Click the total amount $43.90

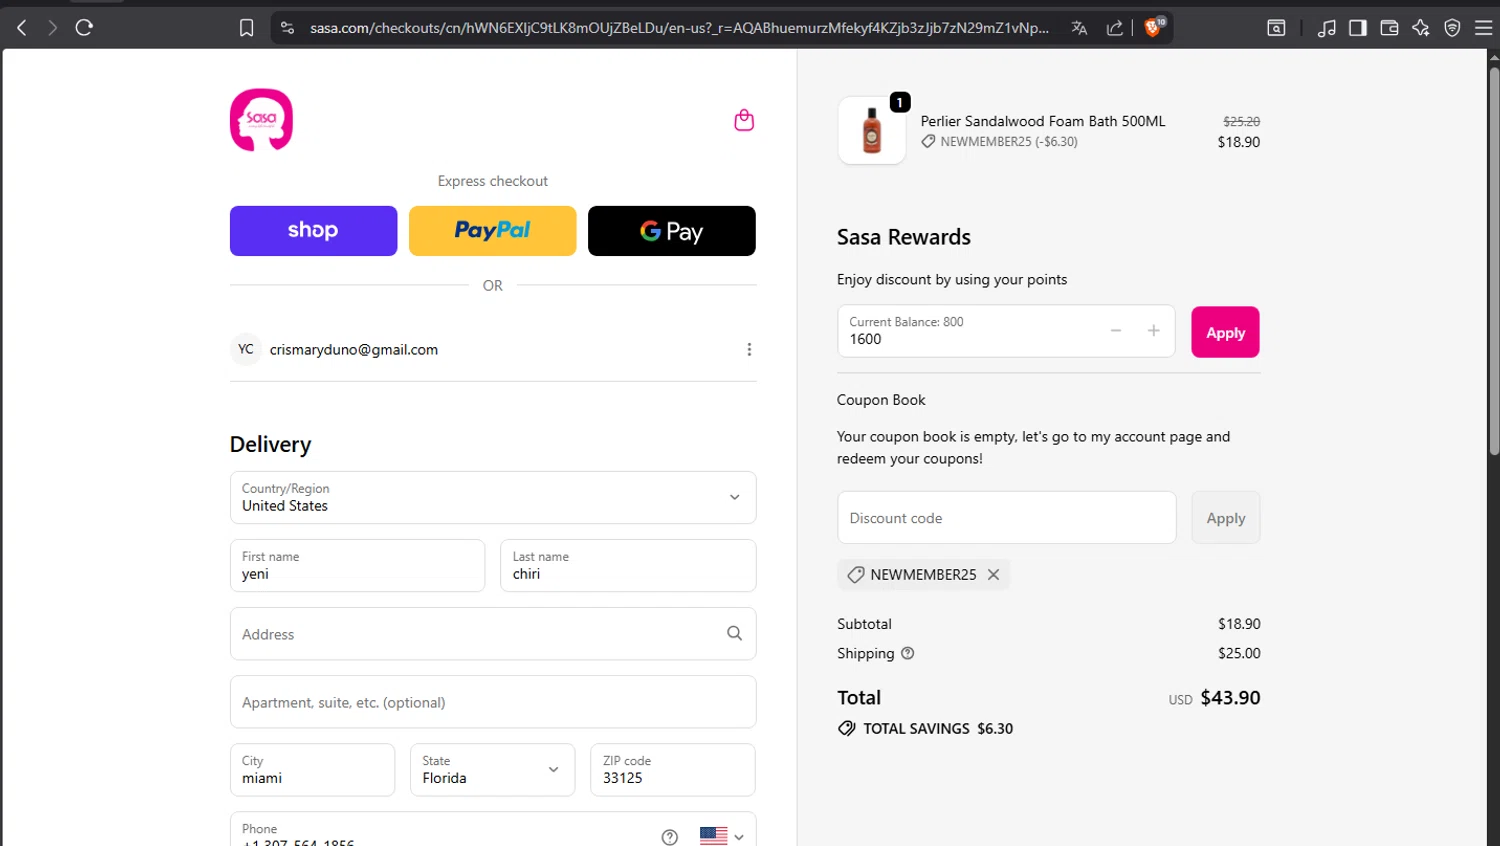(1230, 698)
